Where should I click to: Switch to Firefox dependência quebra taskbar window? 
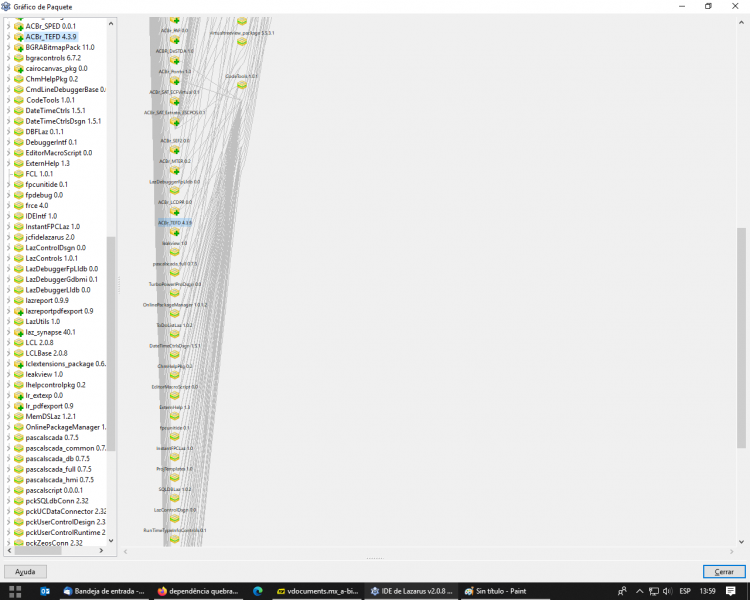point(198,591)
